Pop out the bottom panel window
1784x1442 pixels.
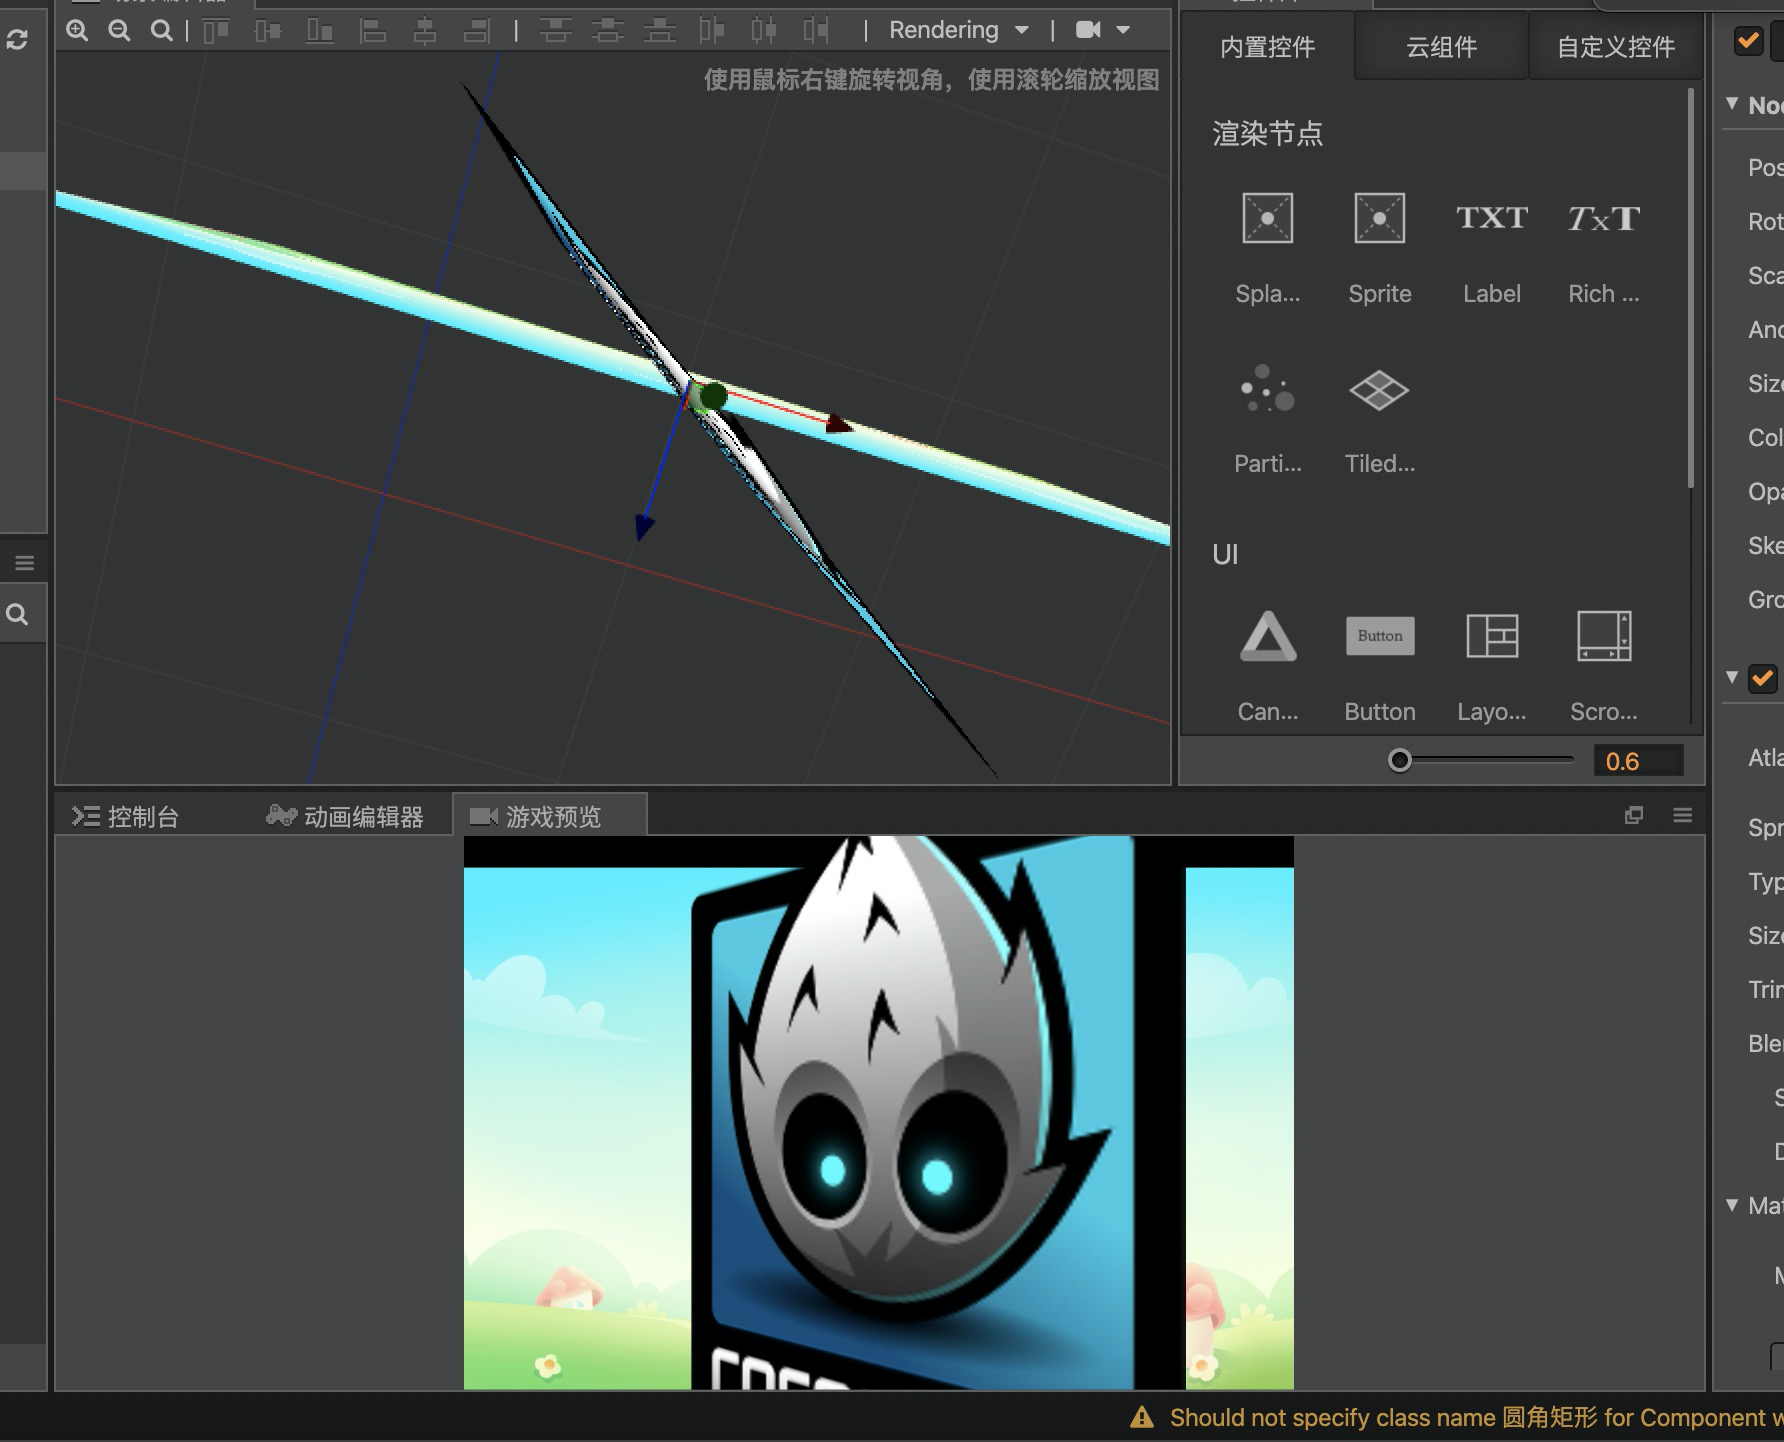coord(1634,816)
